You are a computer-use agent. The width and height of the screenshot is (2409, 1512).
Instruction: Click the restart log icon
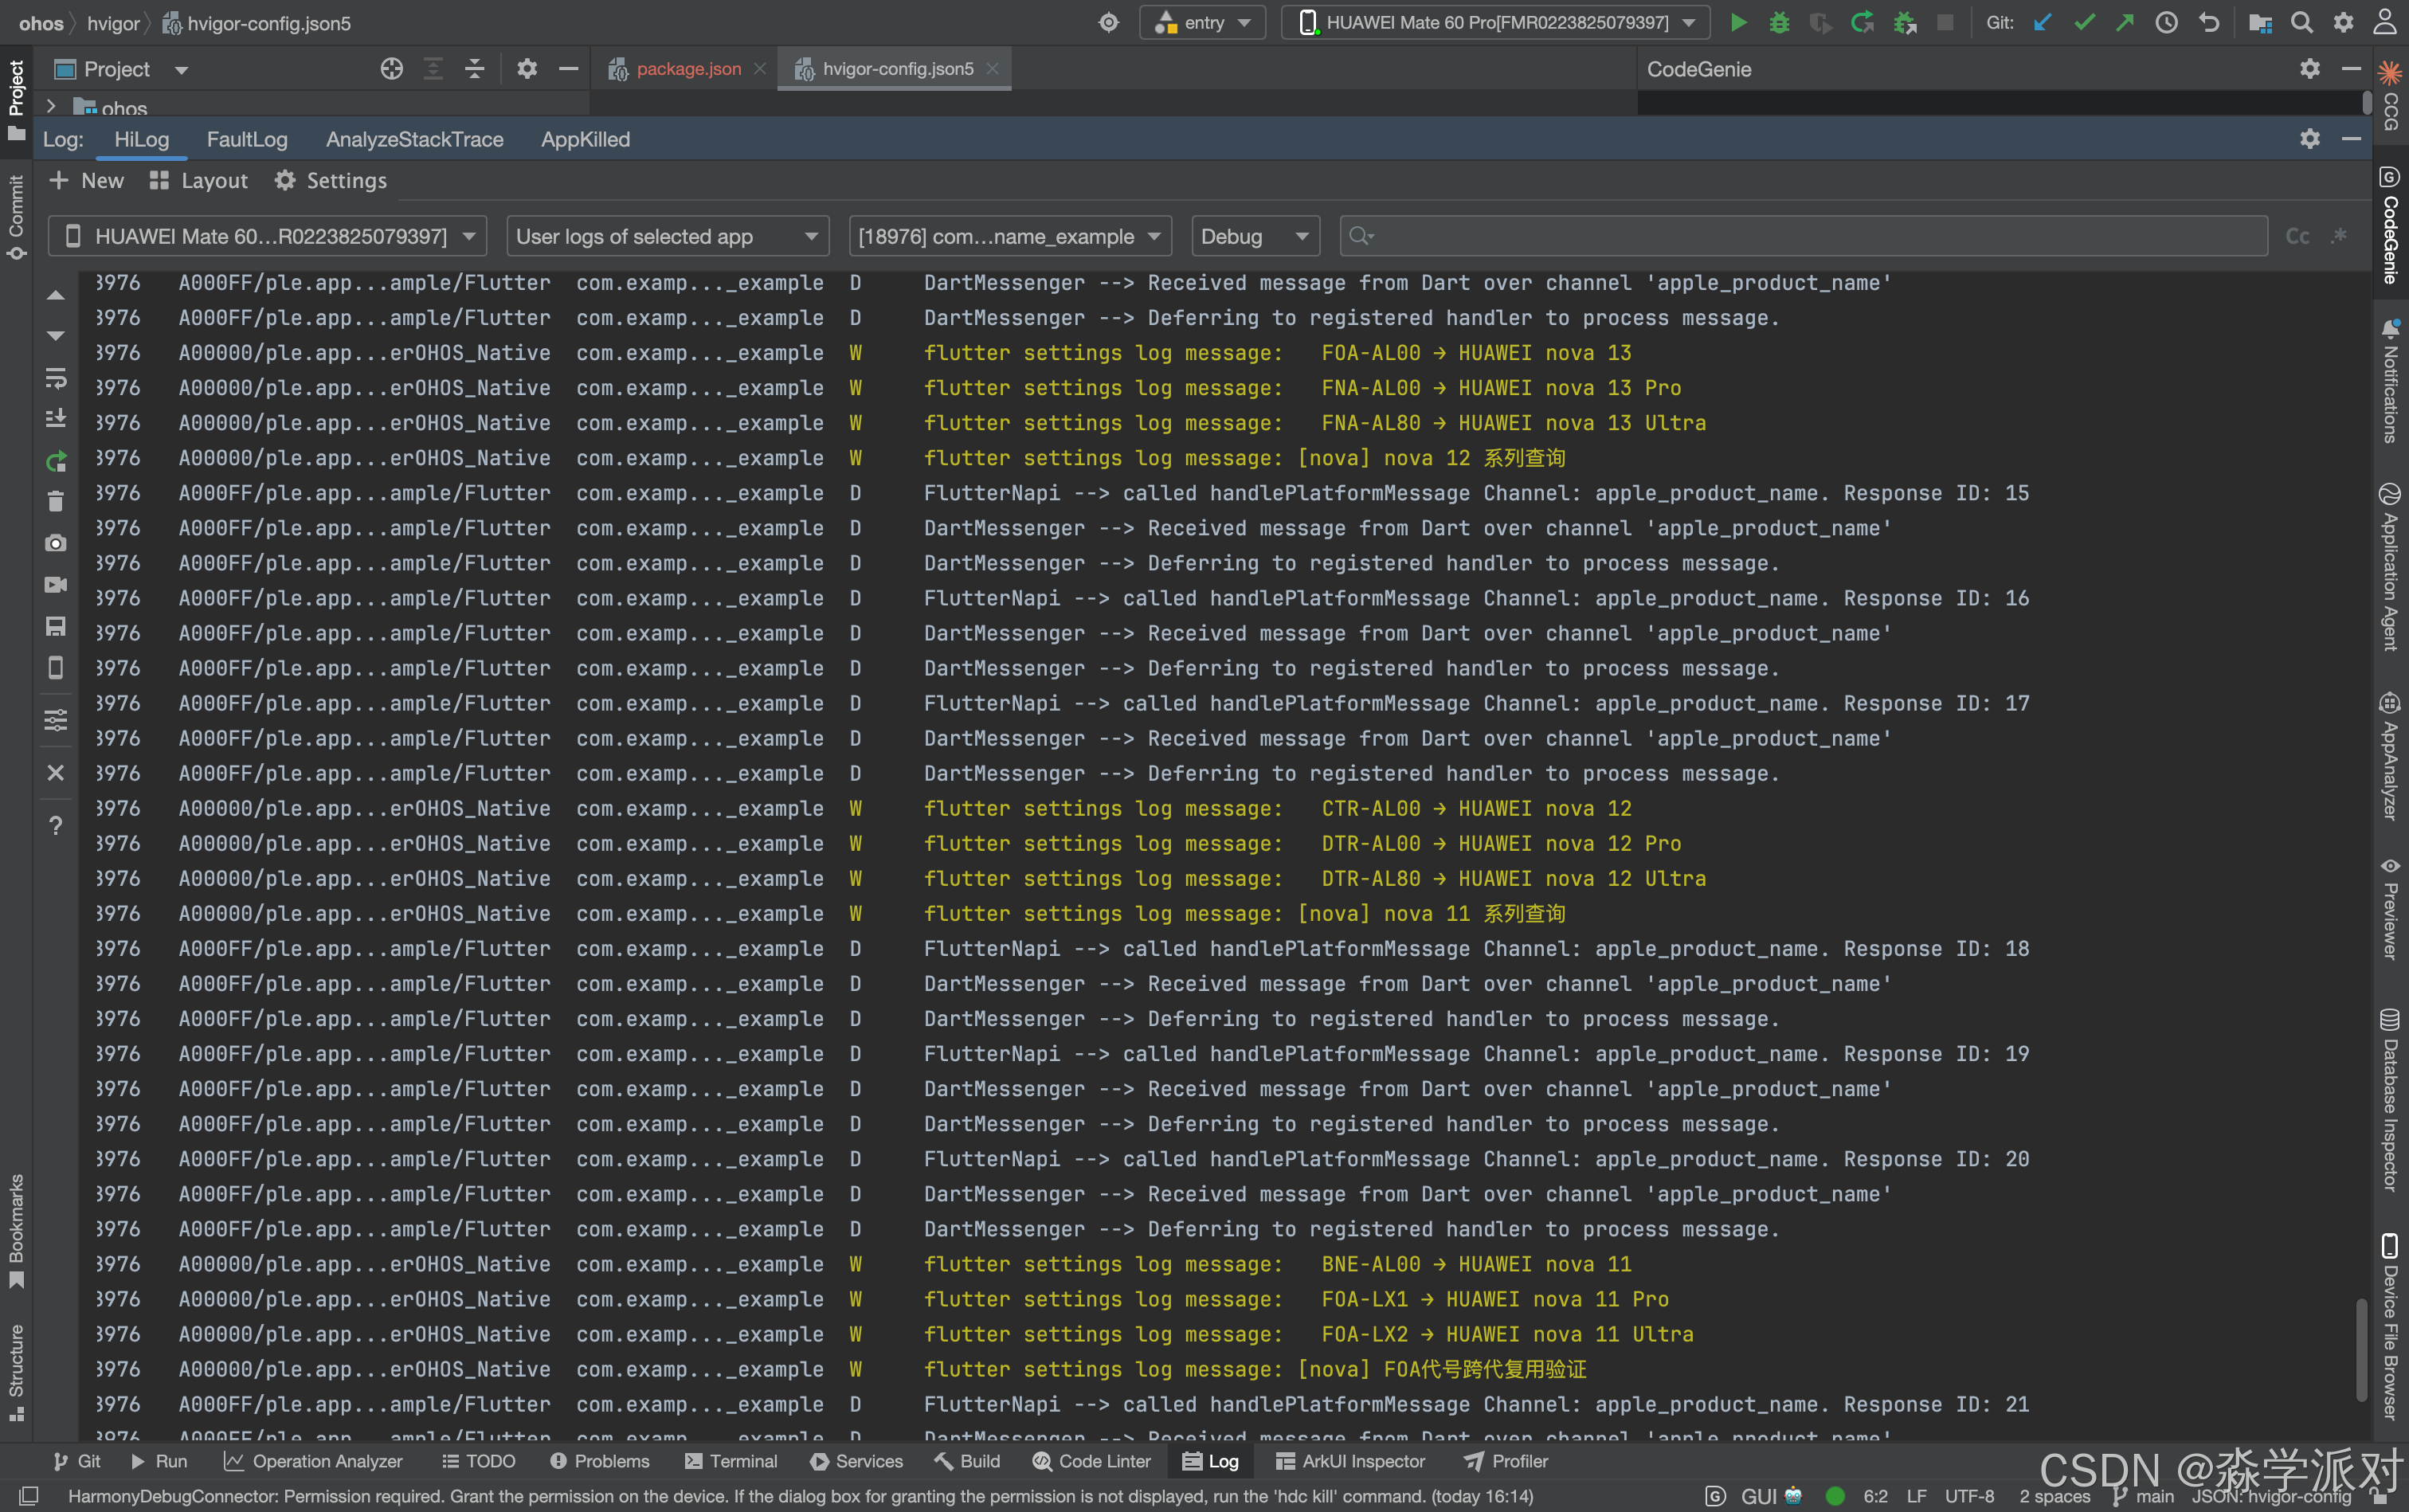coord(56,461)
